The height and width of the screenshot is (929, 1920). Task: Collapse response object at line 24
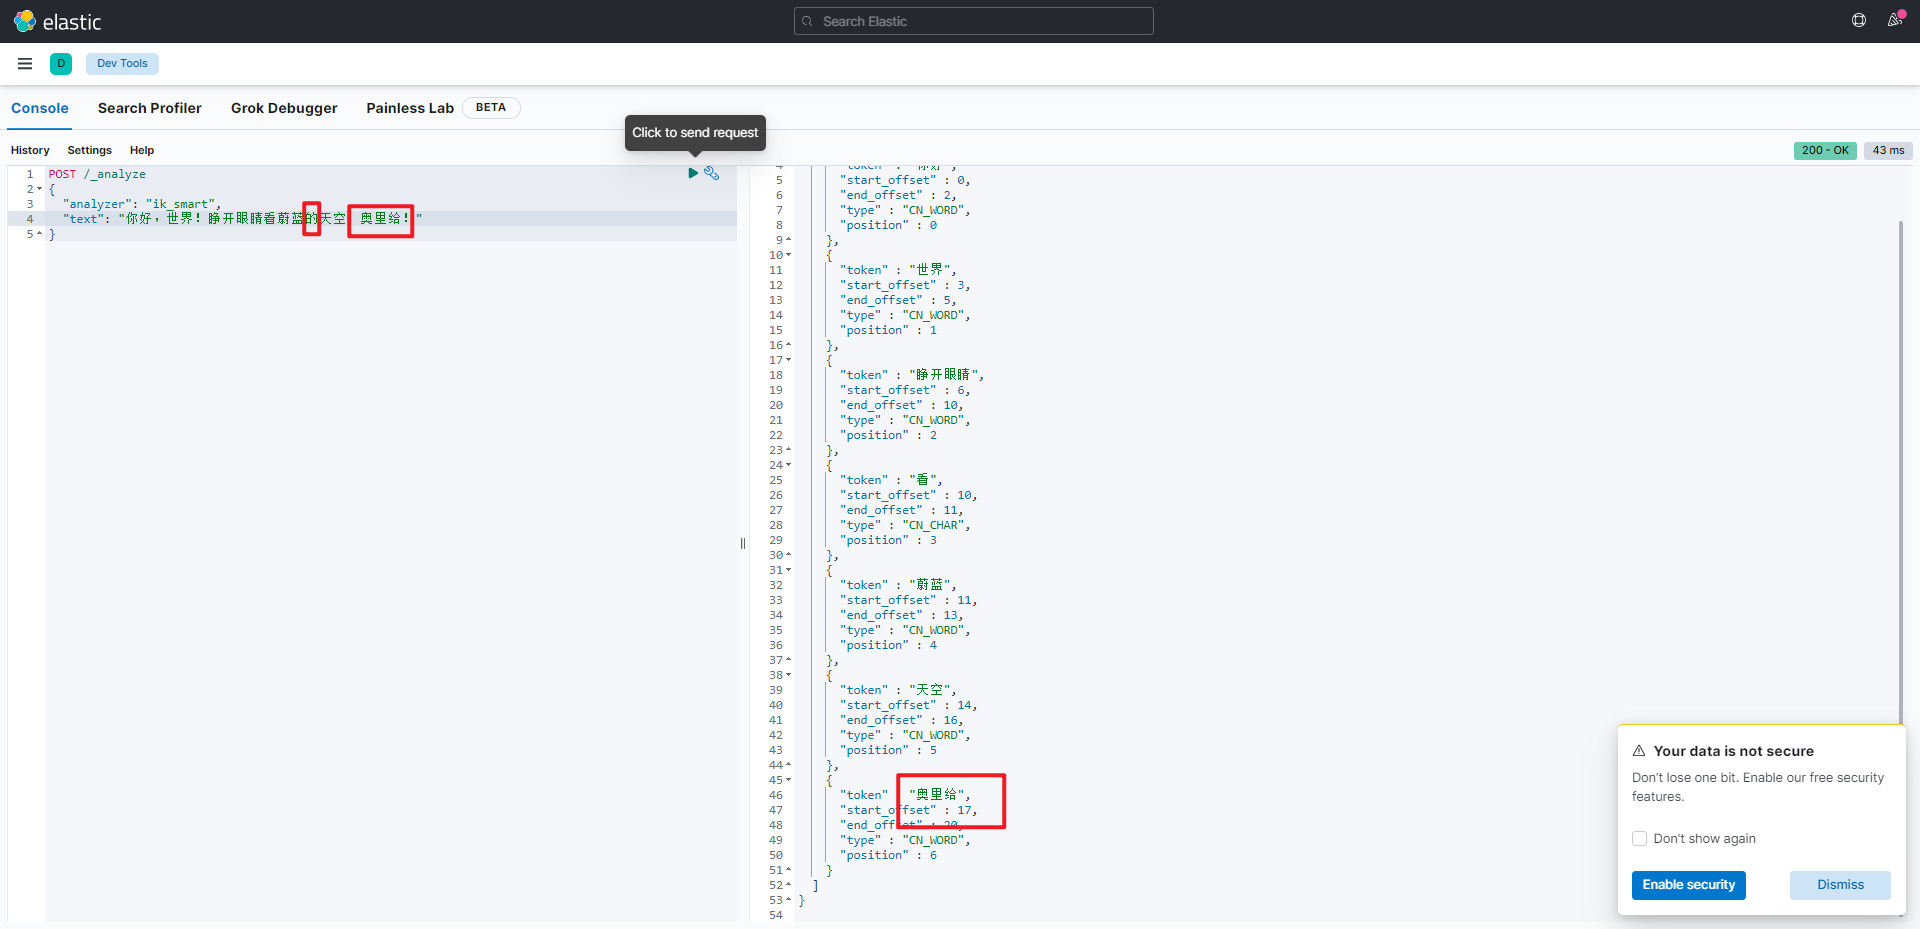(788, 465)
